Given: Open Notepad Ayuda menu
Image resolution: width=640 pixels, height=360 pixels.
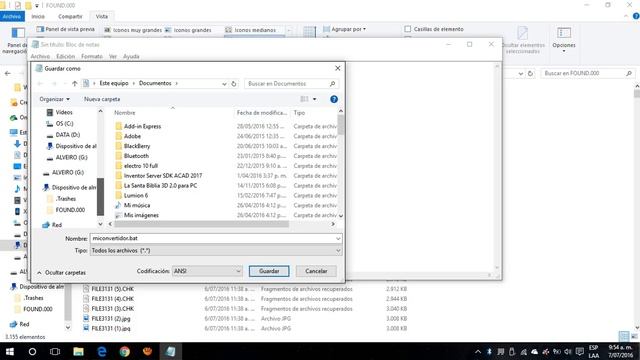Looking at the screenshot, I should point(131,56).
